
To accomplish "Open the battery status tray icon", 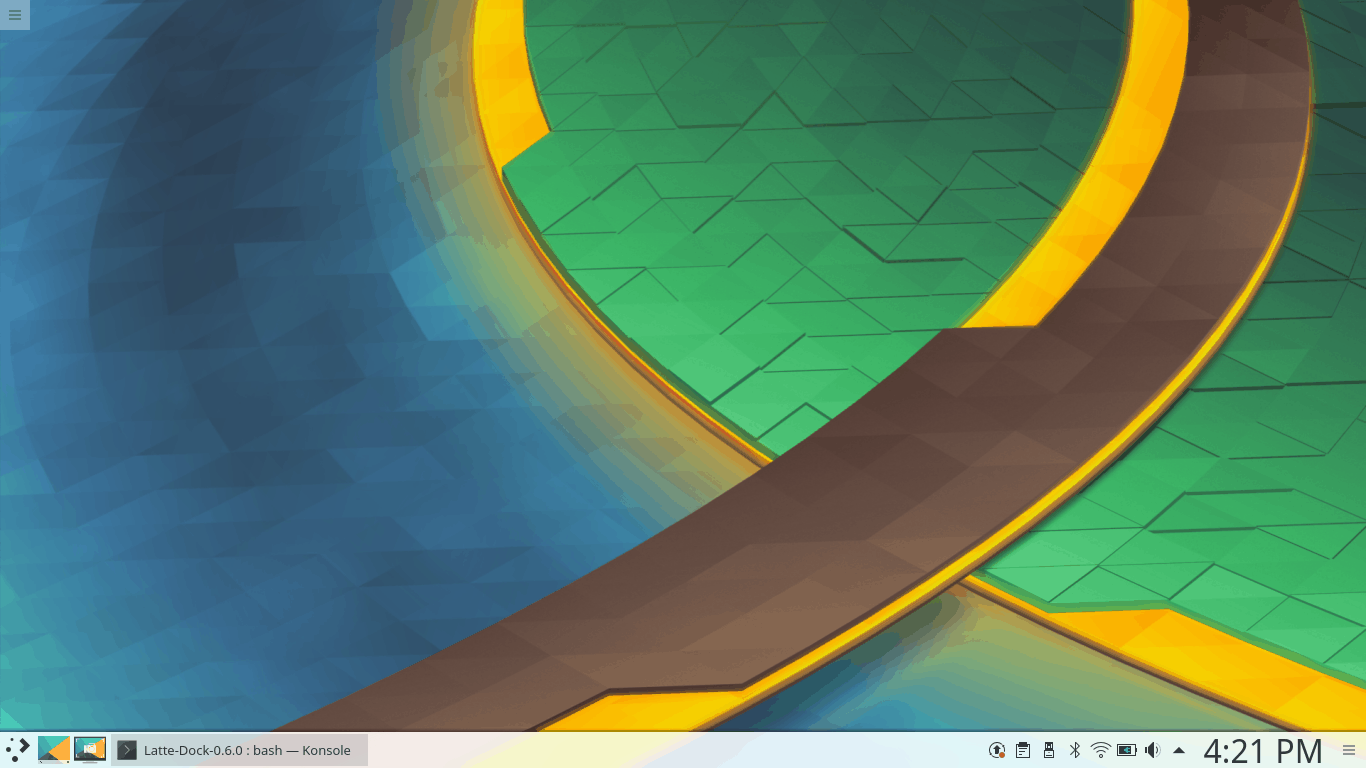I will pos(1127,750).
